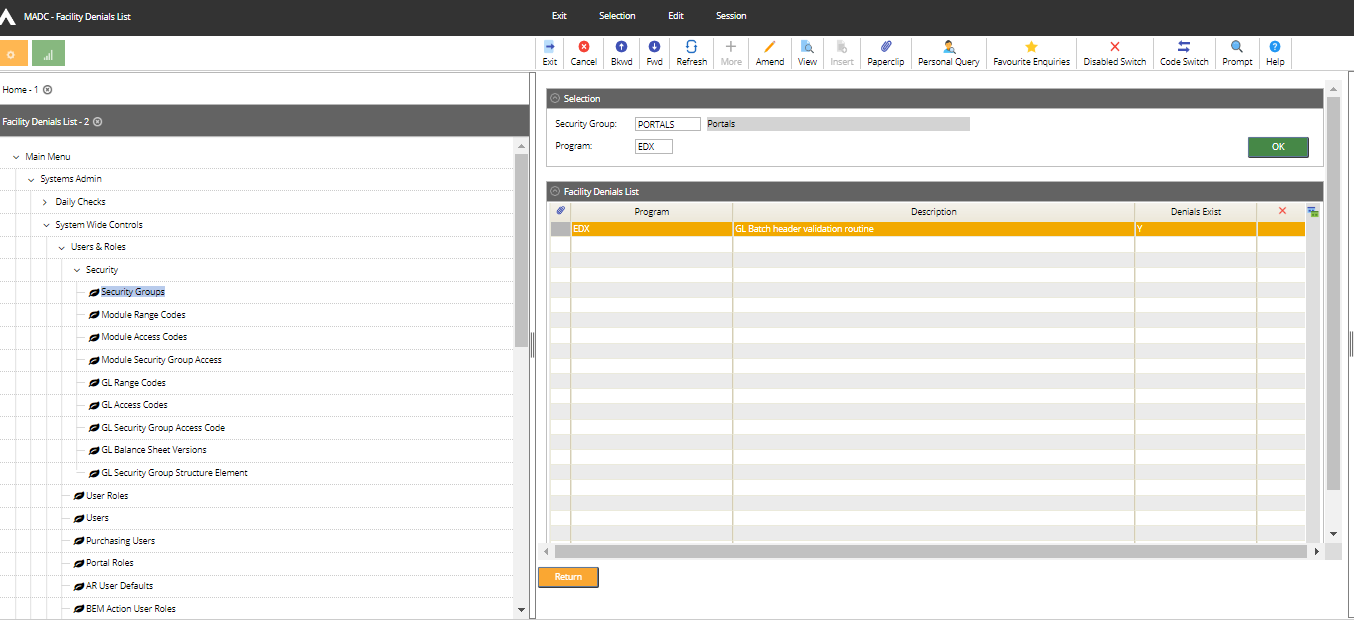This screenshot has width=1354, height=621.
Task: Click the Denials Exist column header
Action: pos(1196,212)
